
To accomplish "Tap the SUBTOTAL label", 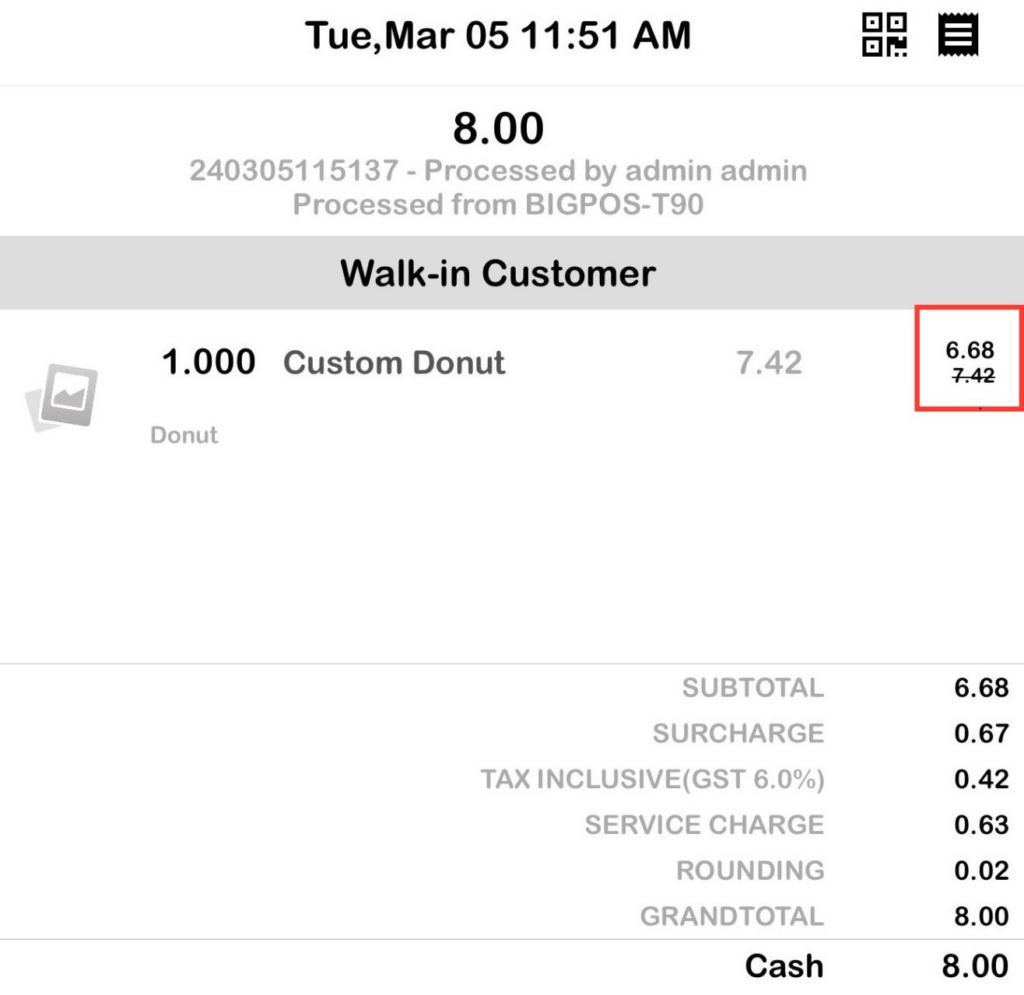I will (x=753, y=688).
